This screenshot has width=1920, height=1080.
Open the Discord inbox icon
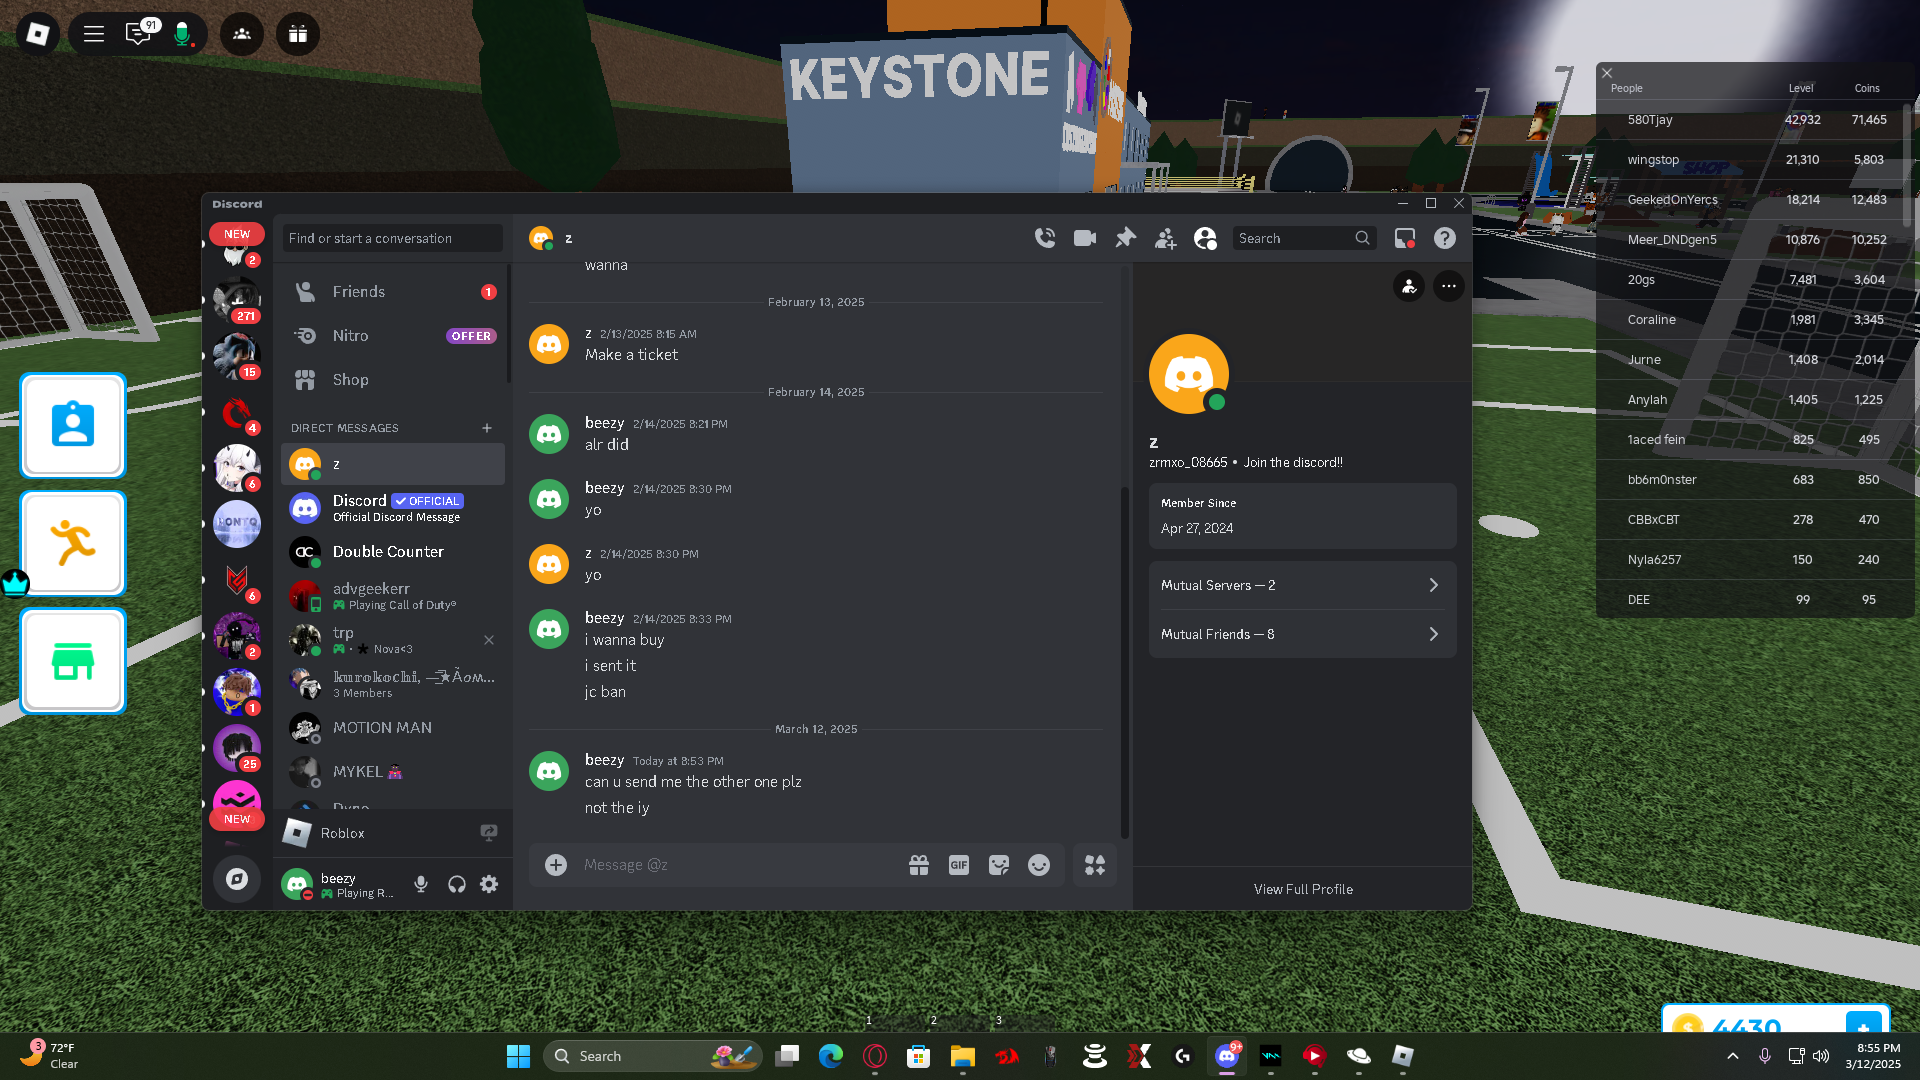[1405, 238]
